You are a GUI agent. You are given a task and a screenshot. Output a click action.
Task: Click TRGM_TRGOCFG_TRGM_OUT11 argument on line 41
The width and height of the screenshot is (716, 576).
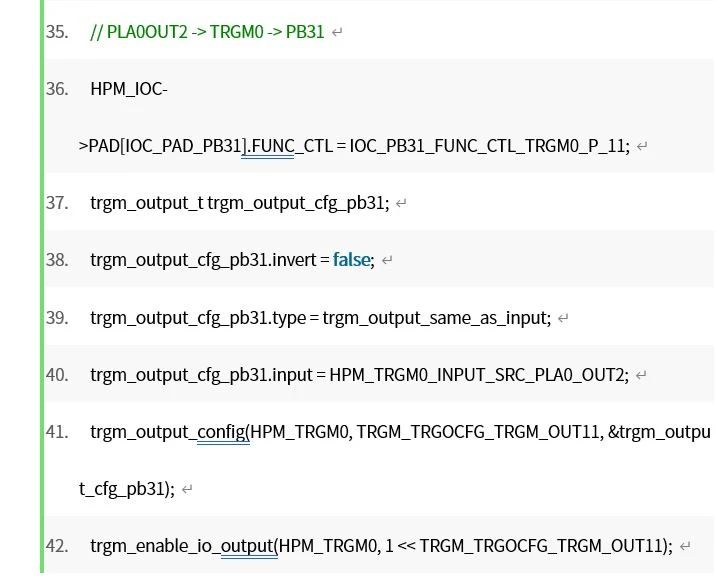pos(478,432)
